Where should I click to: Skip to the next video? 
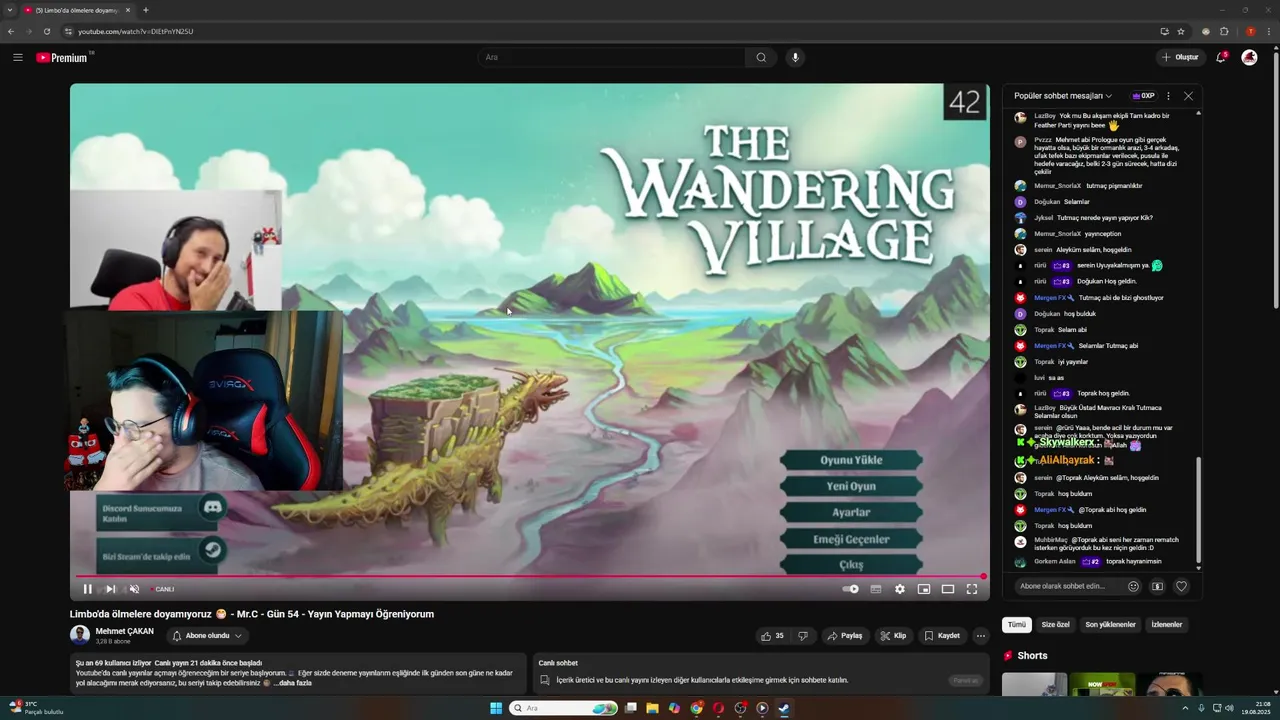pos(110,589)
